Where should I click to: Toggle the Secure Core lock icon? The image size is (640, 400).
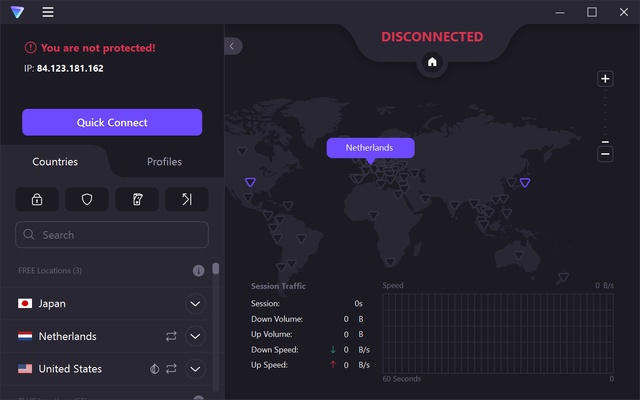pos(37,199)
